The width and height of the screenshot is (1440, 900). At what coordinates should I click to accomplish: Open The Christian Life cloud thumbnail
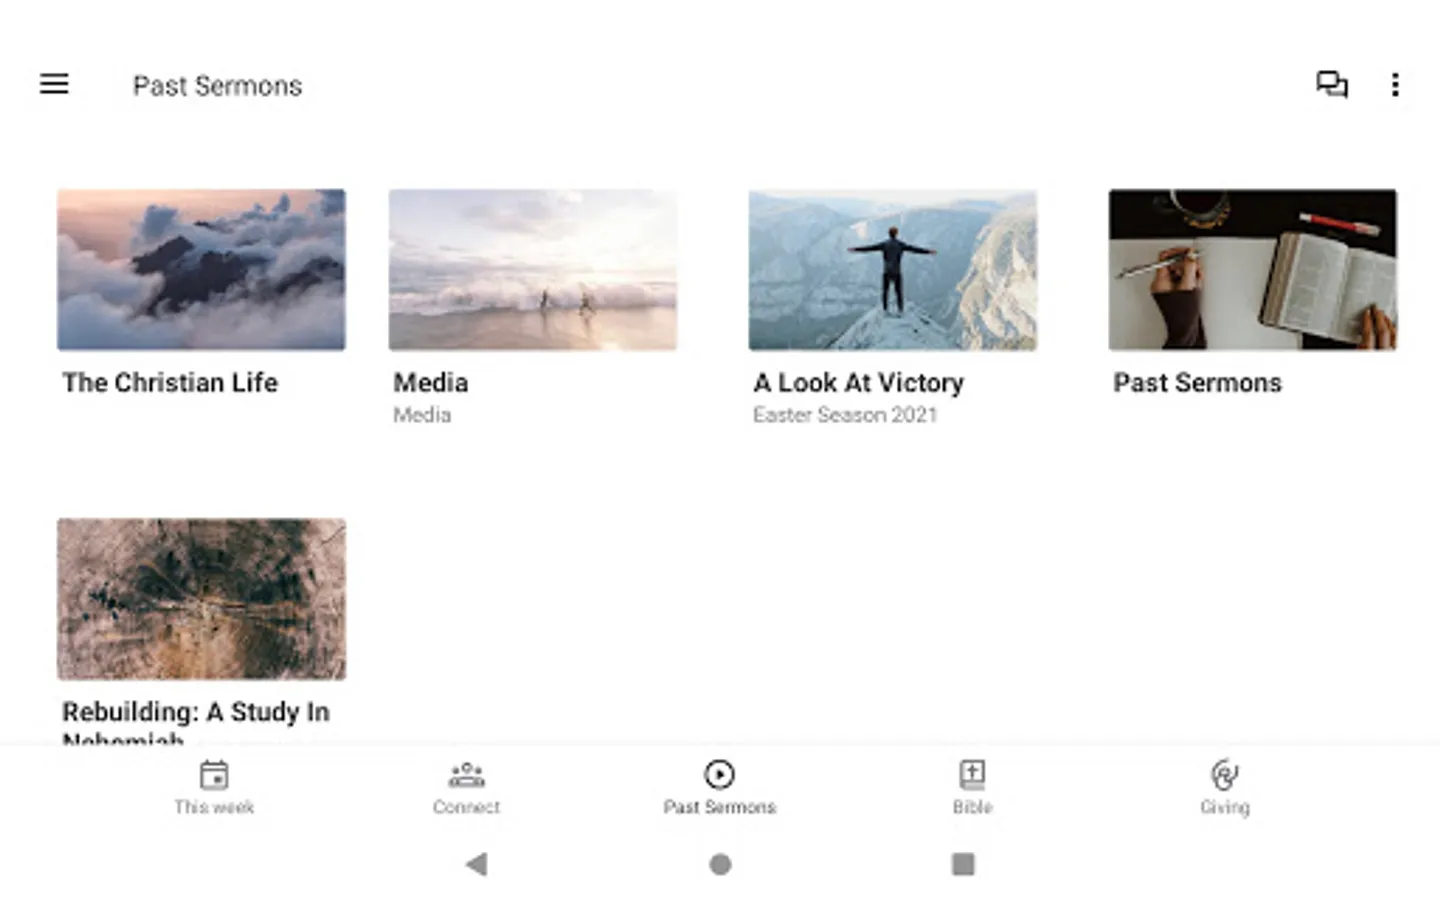point(201,270)
